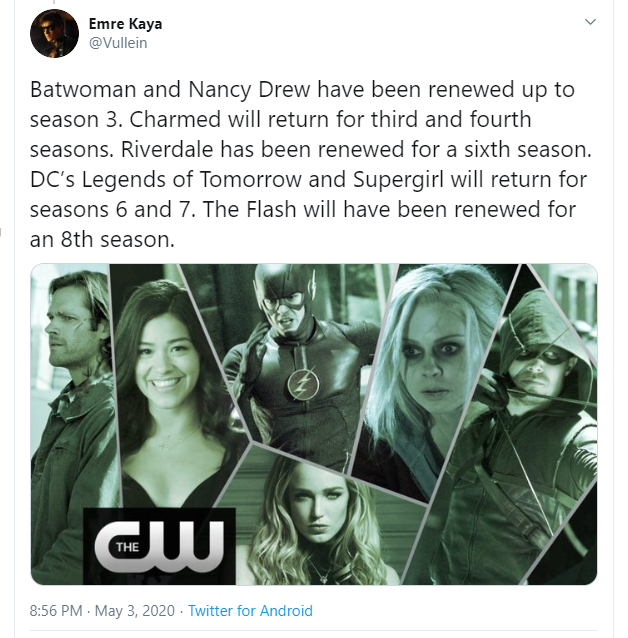Expand the tweet options chevron

590,22
